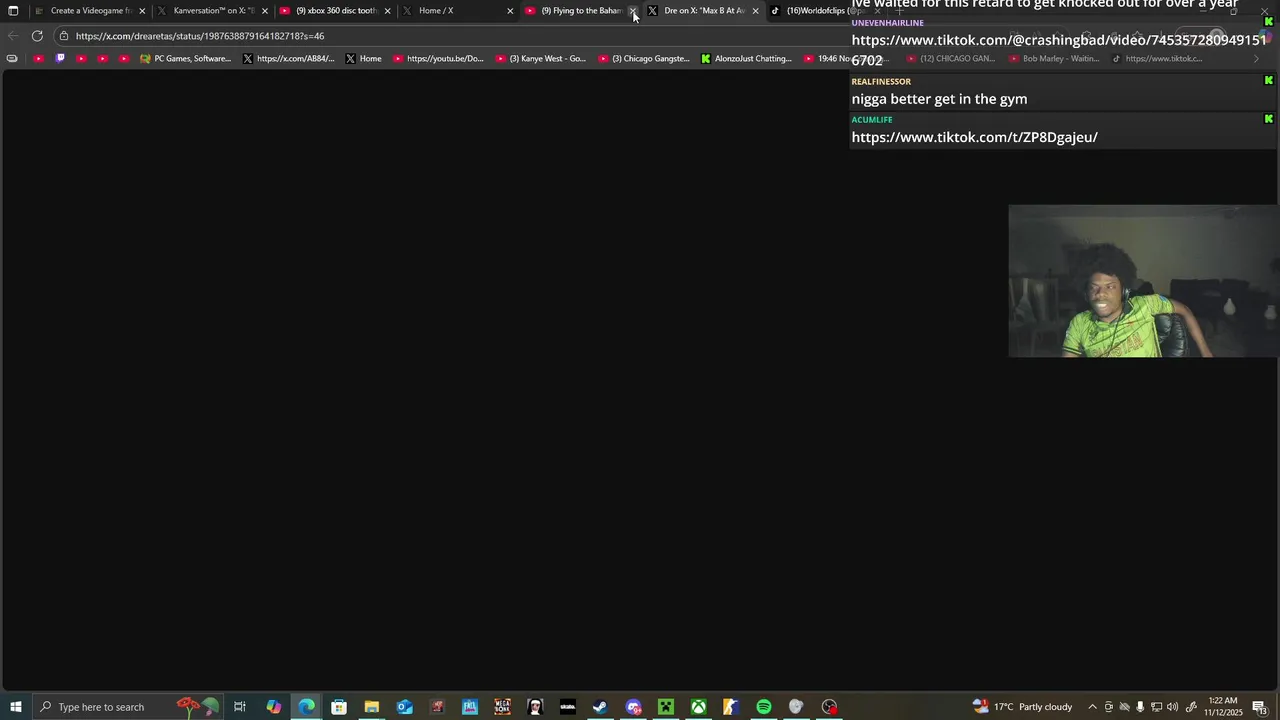This screenshot has width=1280, height=720.
Task: Open '(3) Kanye West - Go...' bookmark
Action: click(x=541, y=59)
